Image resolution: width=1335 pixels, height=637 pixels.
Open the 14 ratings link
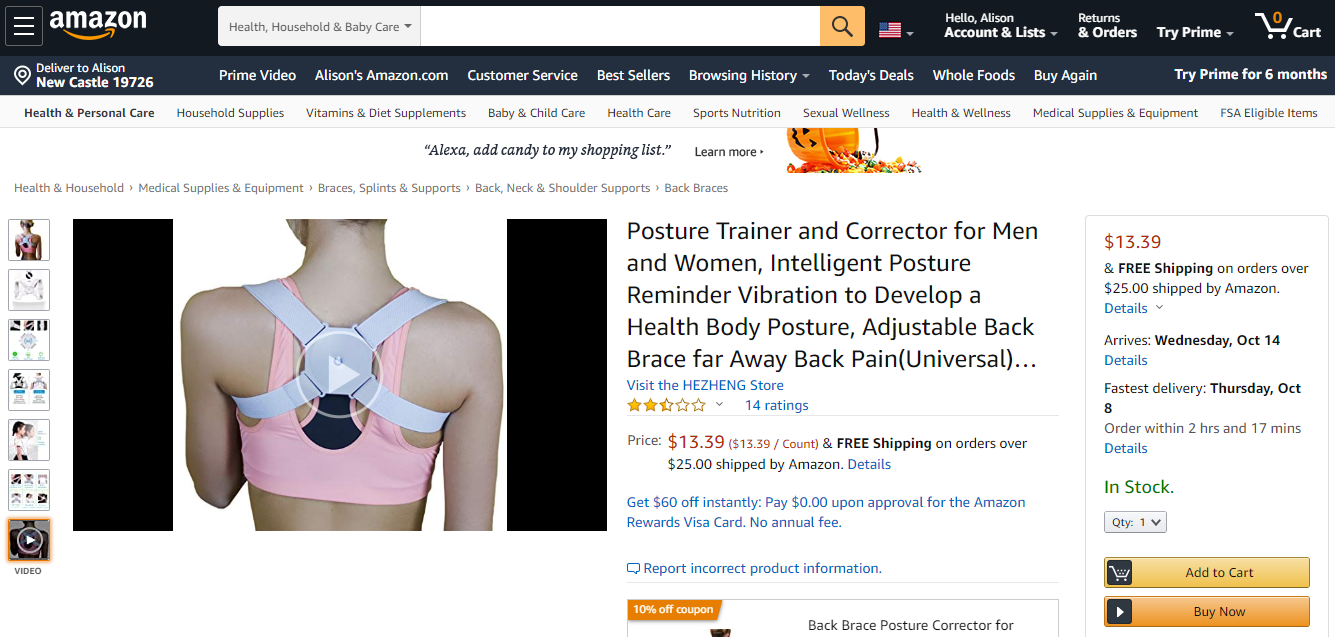coord(777,405)
